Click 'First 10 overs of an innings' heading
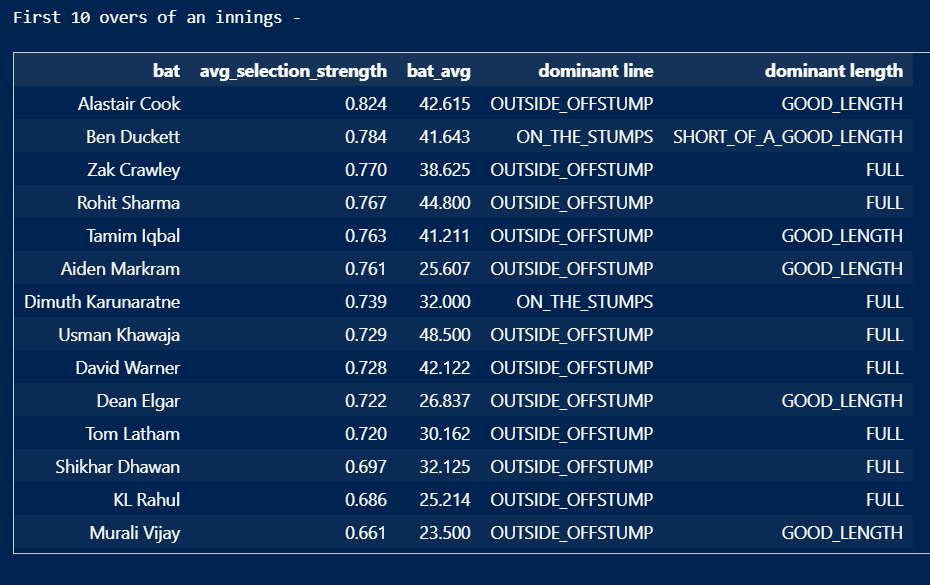The image size is (930, 585). [147, 17]
